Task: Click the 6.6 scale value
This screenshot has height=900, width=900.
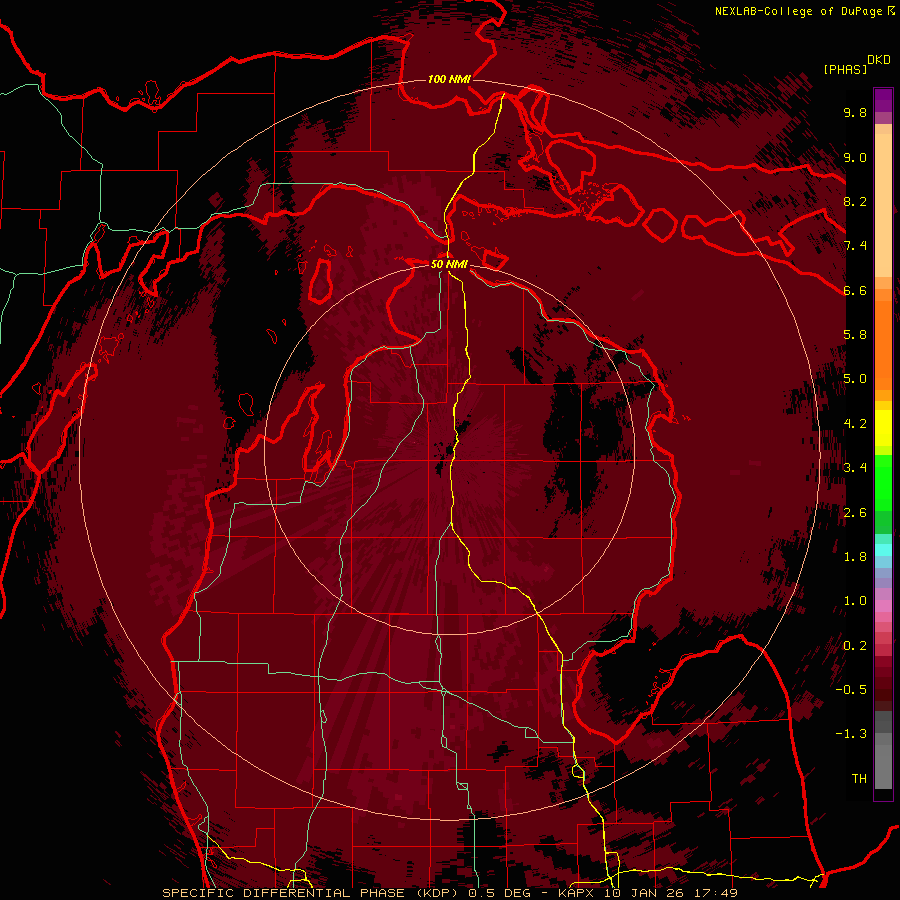Action: tap(855, 290)
